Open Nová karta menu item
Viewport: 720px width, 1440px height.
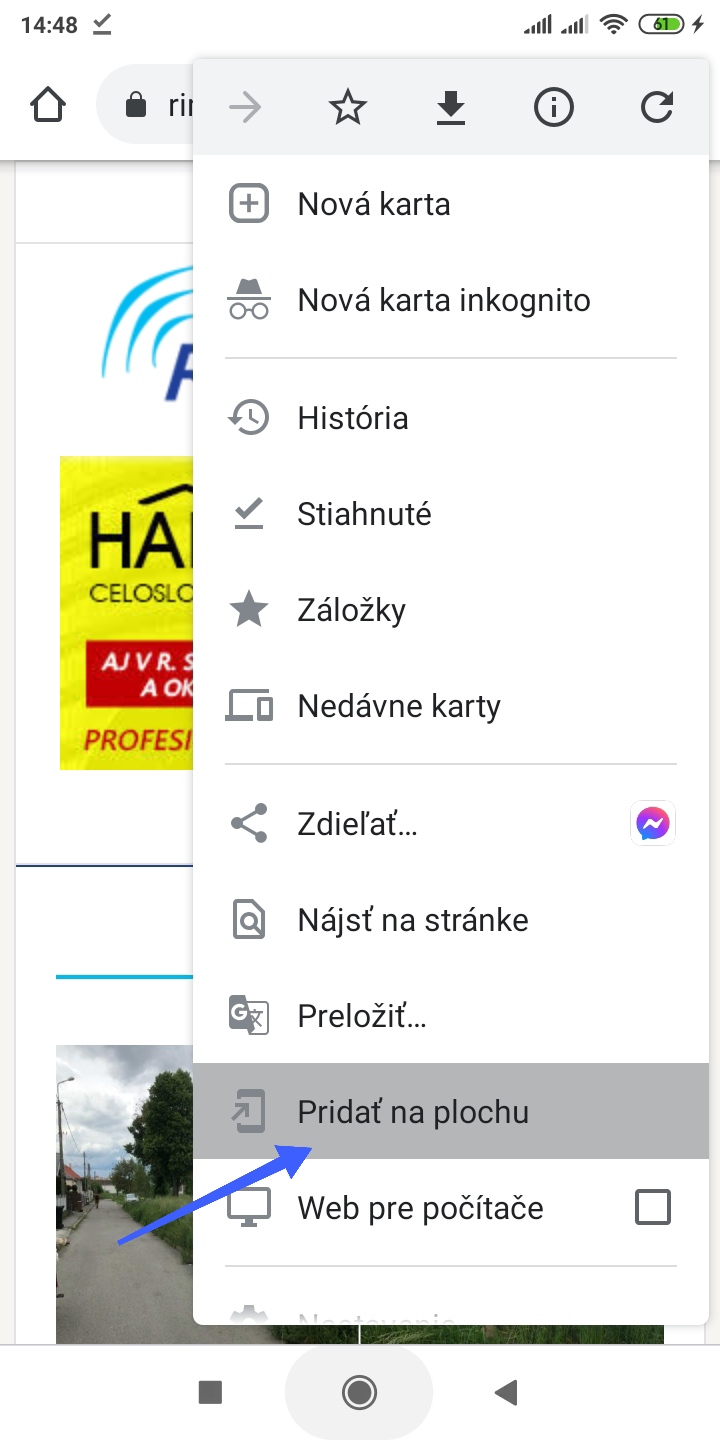[374, 204]
